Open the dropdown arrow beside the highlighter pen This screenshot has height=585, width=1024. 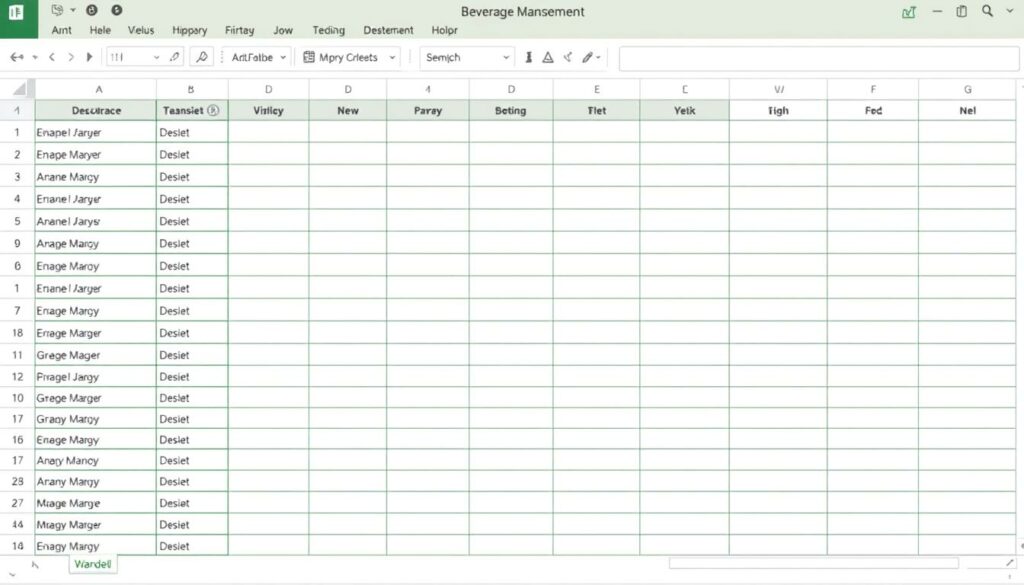click(x=598, y=57)
